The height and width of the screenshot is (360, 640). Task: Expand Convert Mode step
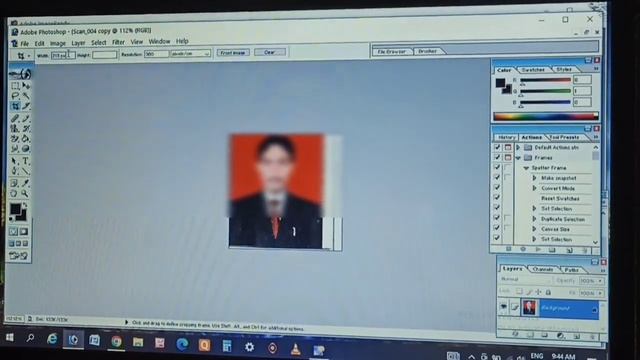click(x=534, y=188)
